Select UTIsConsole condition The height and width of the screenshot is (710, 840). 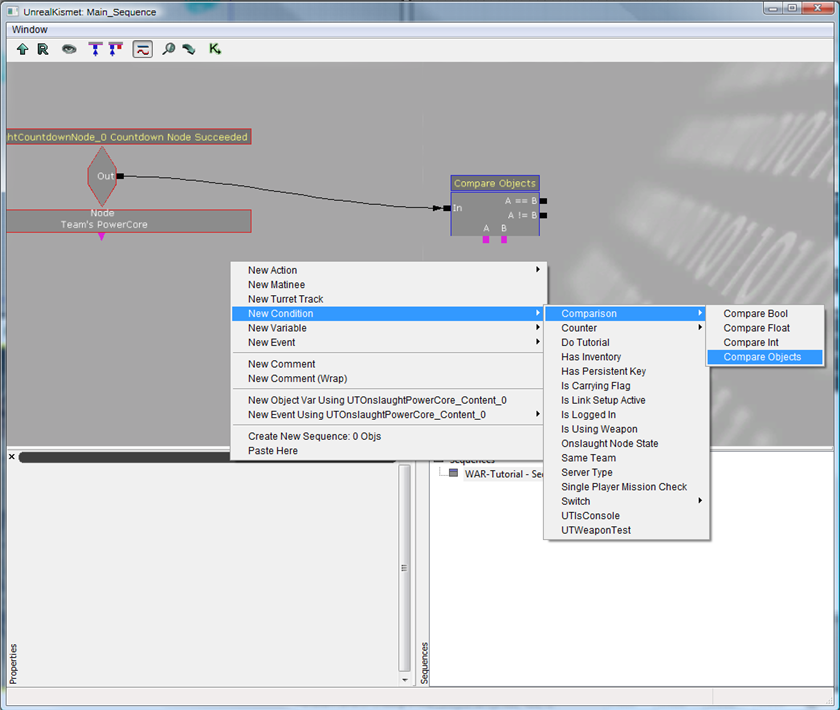pos(626,516)
